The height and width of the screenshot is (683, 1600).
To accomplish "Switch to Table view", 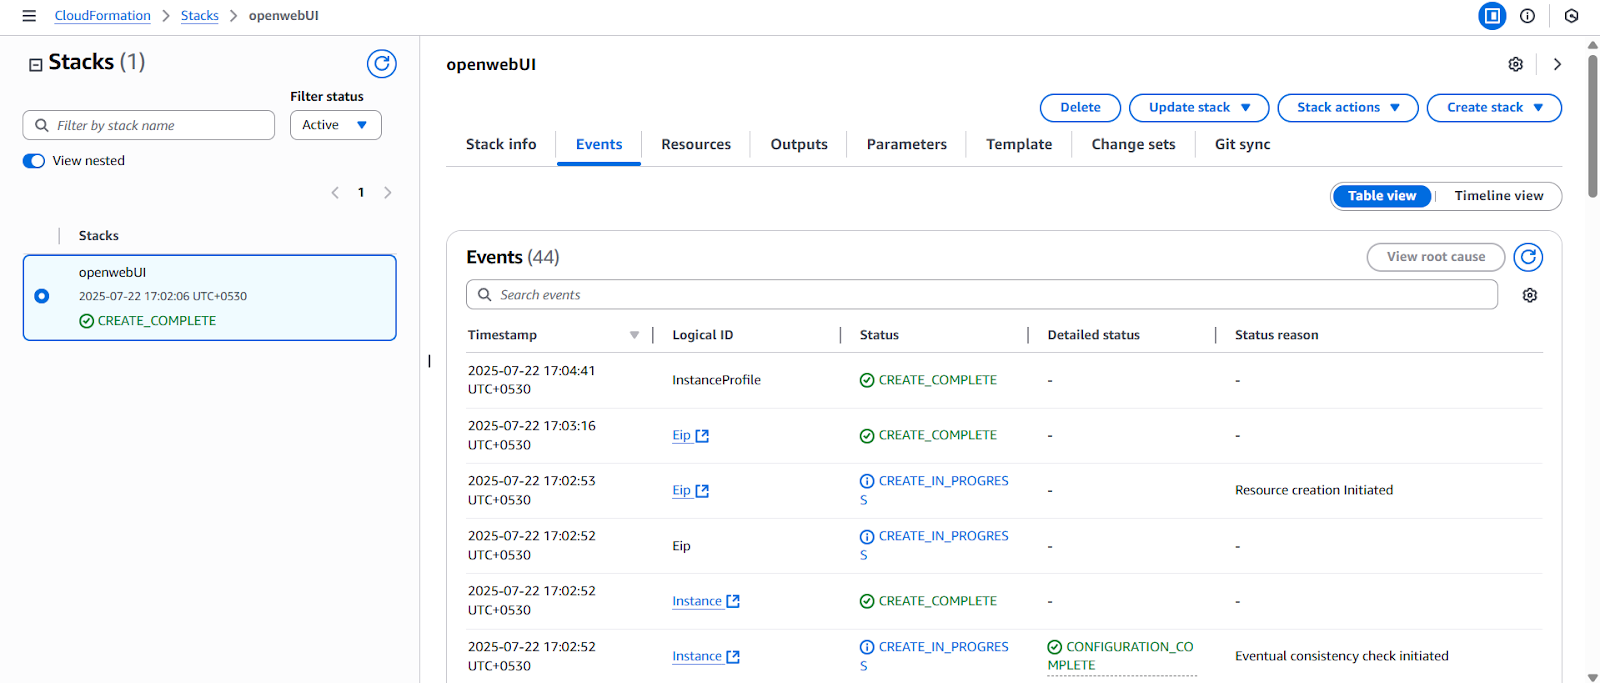I will point(1382,196).
